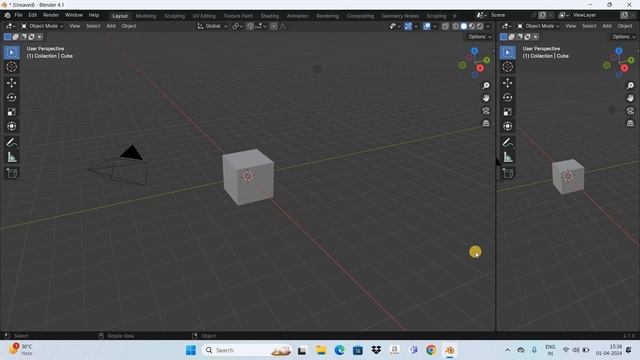Open the shading options dropdown arrow

click(488, 26)
